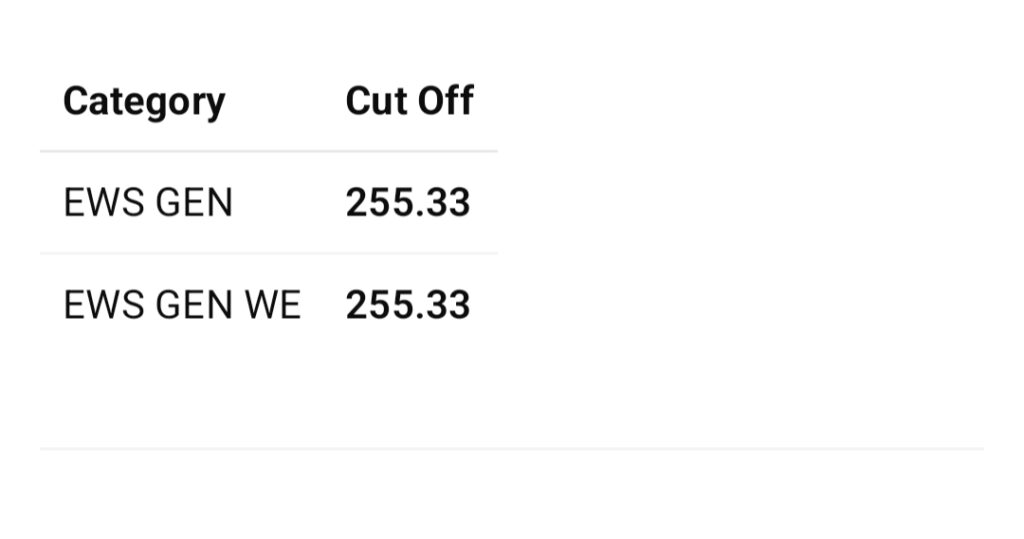1024x539 pixels.
Task: Click the letter C in Category header
Action: click(74, 101)
